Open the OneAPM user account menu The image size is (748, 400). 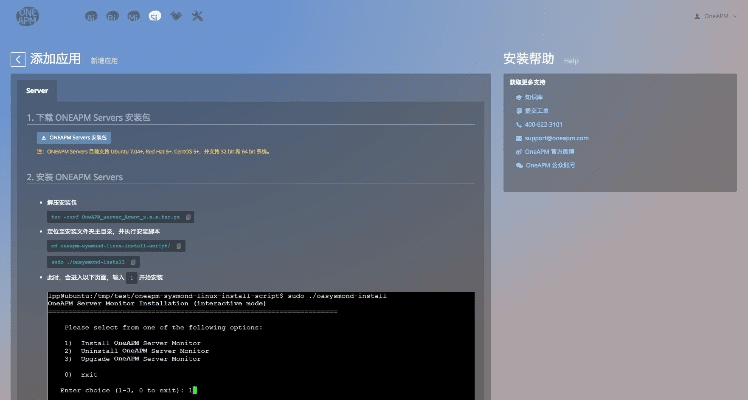[x=711, y=16]
